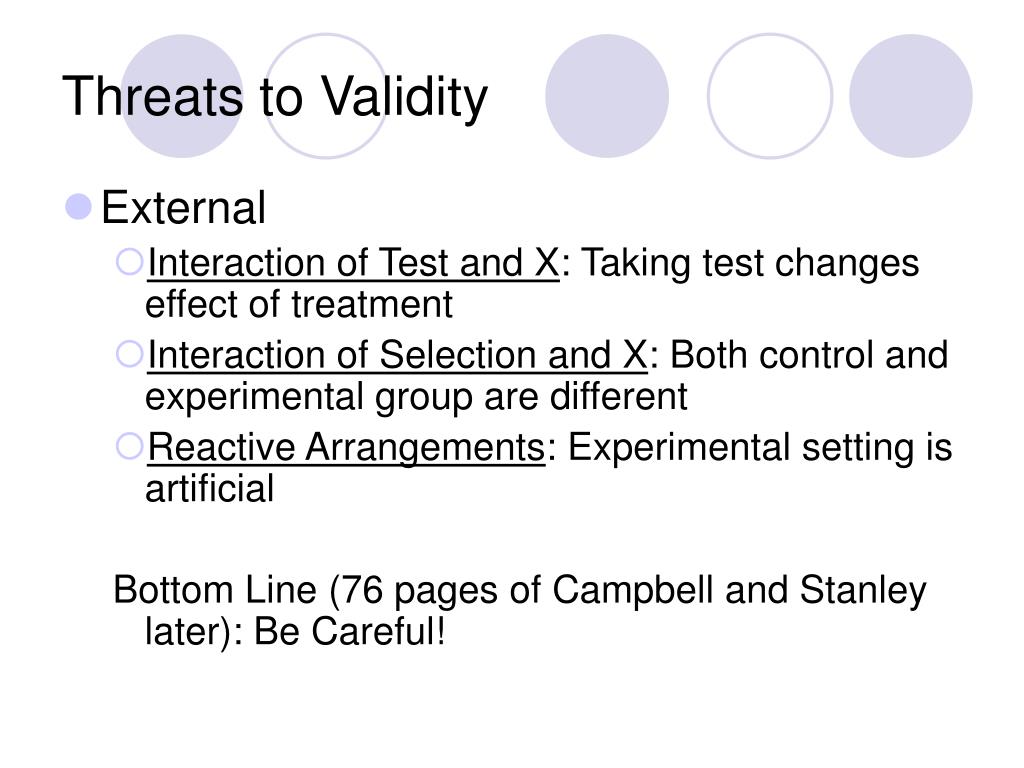
Task: Open the underlined 'Interaction of Test and X' text
Action: tap(353, 263)
